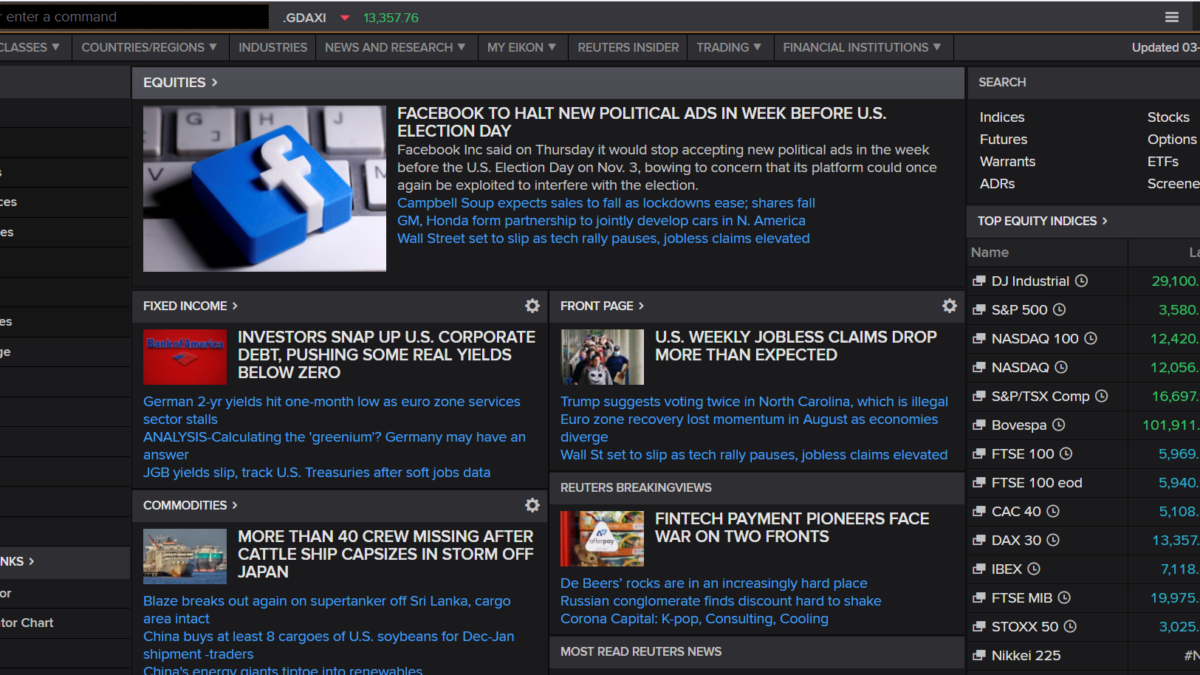The height and width of the screenshot is (675, 1200).
Task: Expand the Fixed Income section header
Action: click(190, 306)
